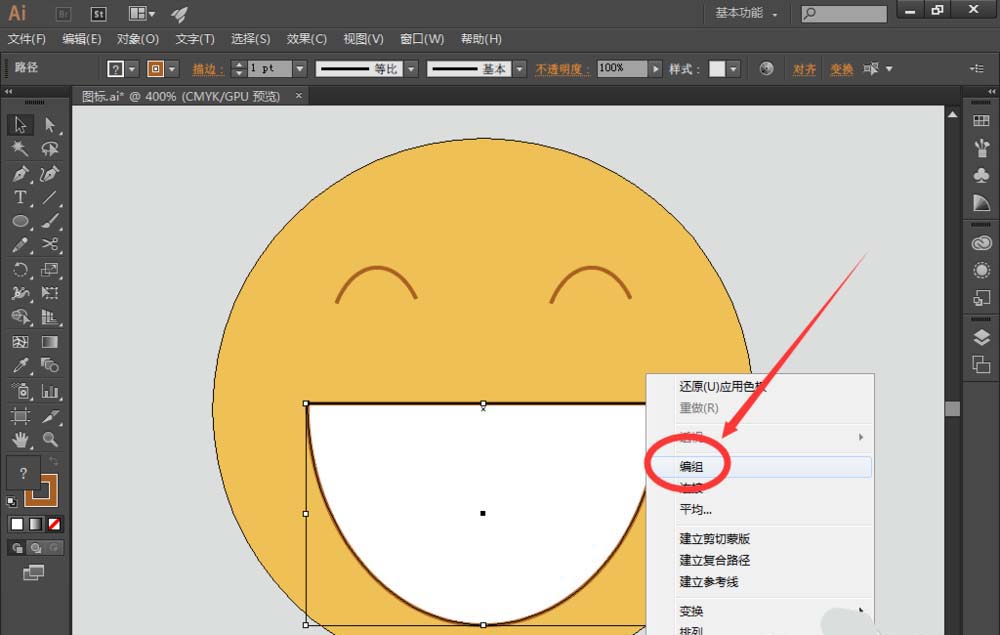The width and height of the screenshot is (1000, 635).
Task: Open the stroke color dropdown in control bar
Action: click(x=172, y=68)
